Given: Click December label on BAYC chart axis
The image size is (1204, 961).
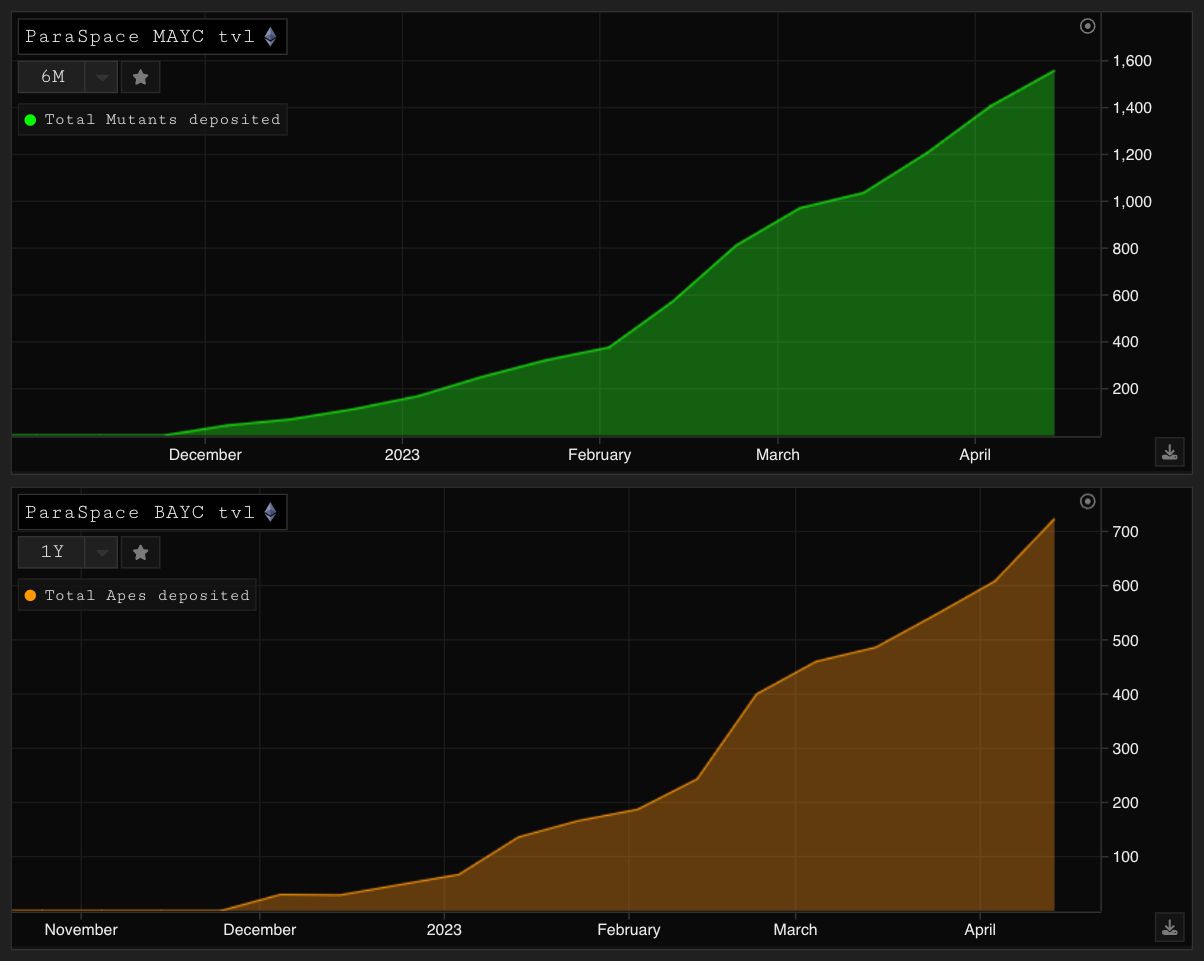Looking at the screenshot, I should (x=260, y=930).
